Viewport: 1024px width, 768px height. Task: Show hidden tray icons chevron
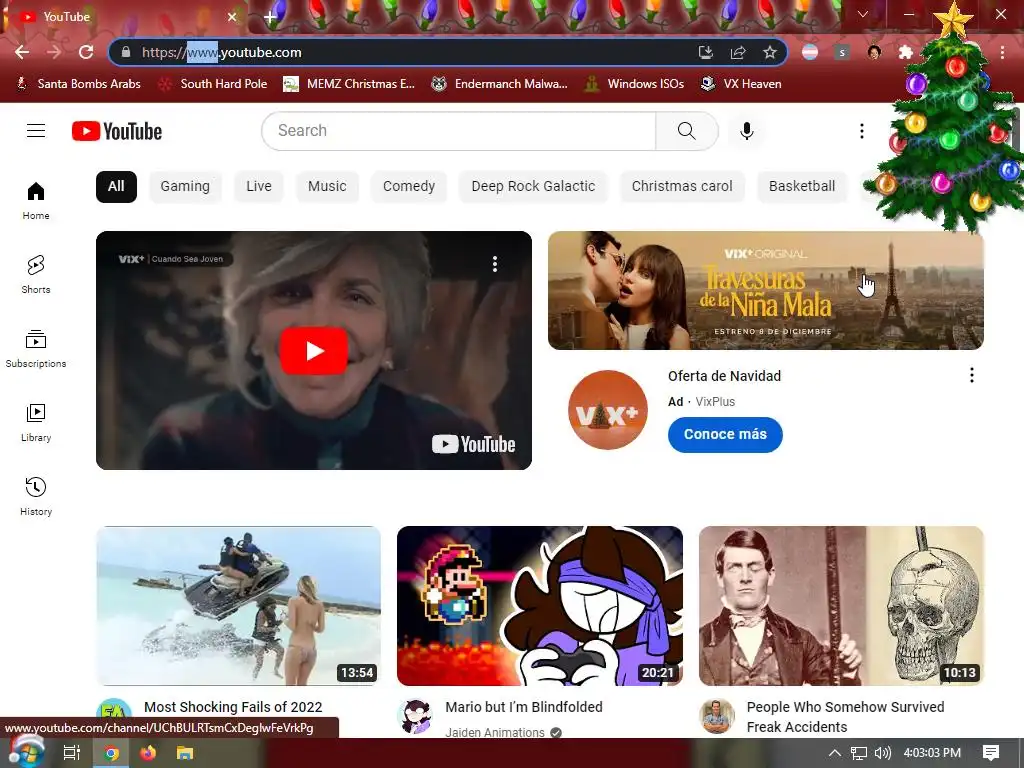pyautogui.click(x=835, y=753)
